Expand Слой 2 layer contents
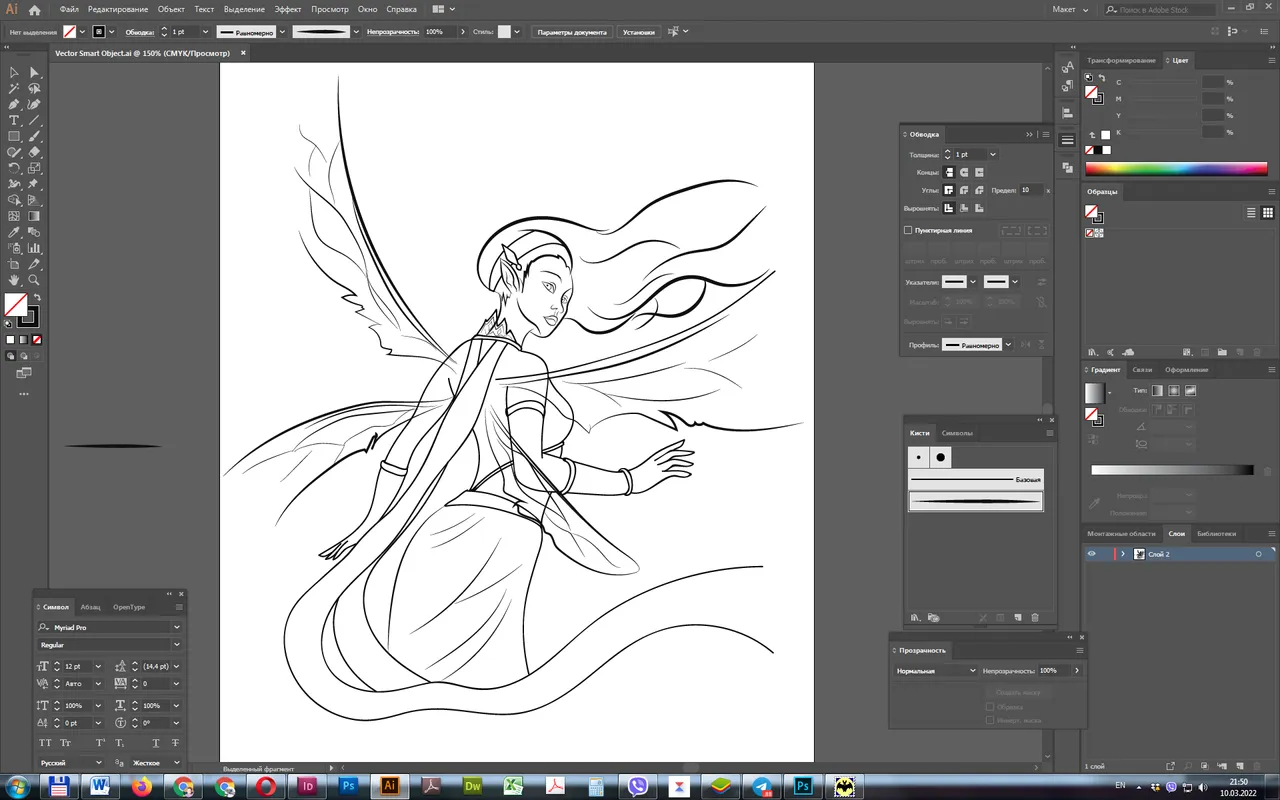The width and height of the screenshot is (1280, 800). (1123, 554)
